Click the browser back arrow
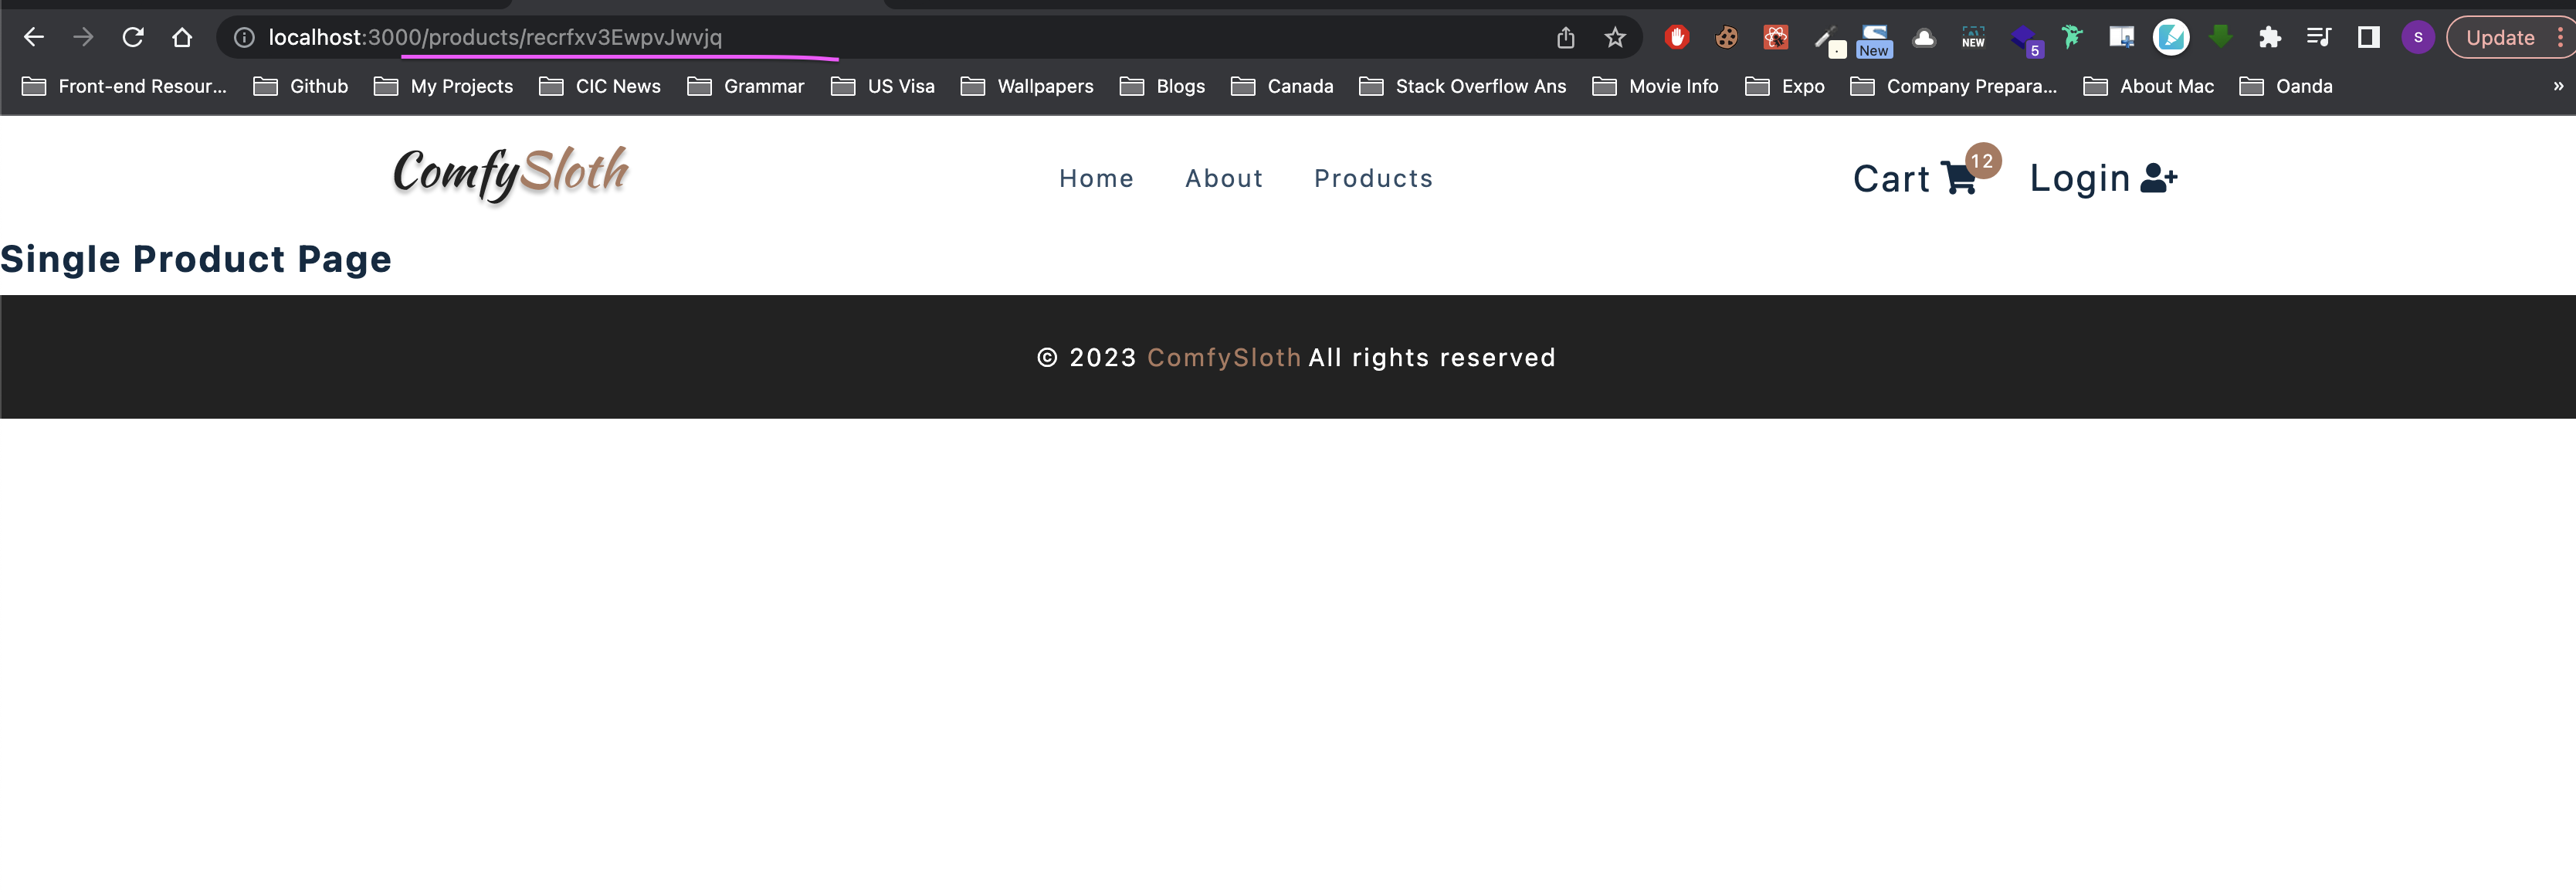 [34, 37]
